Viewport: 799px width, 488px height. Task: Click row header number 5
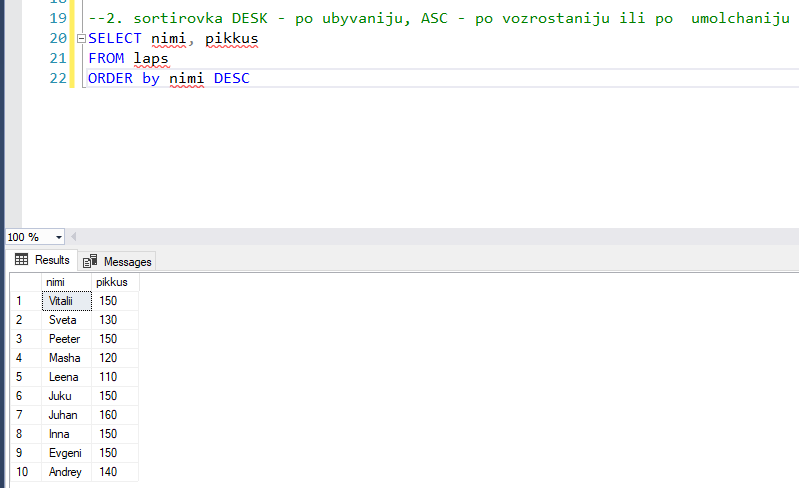point(26,377)
